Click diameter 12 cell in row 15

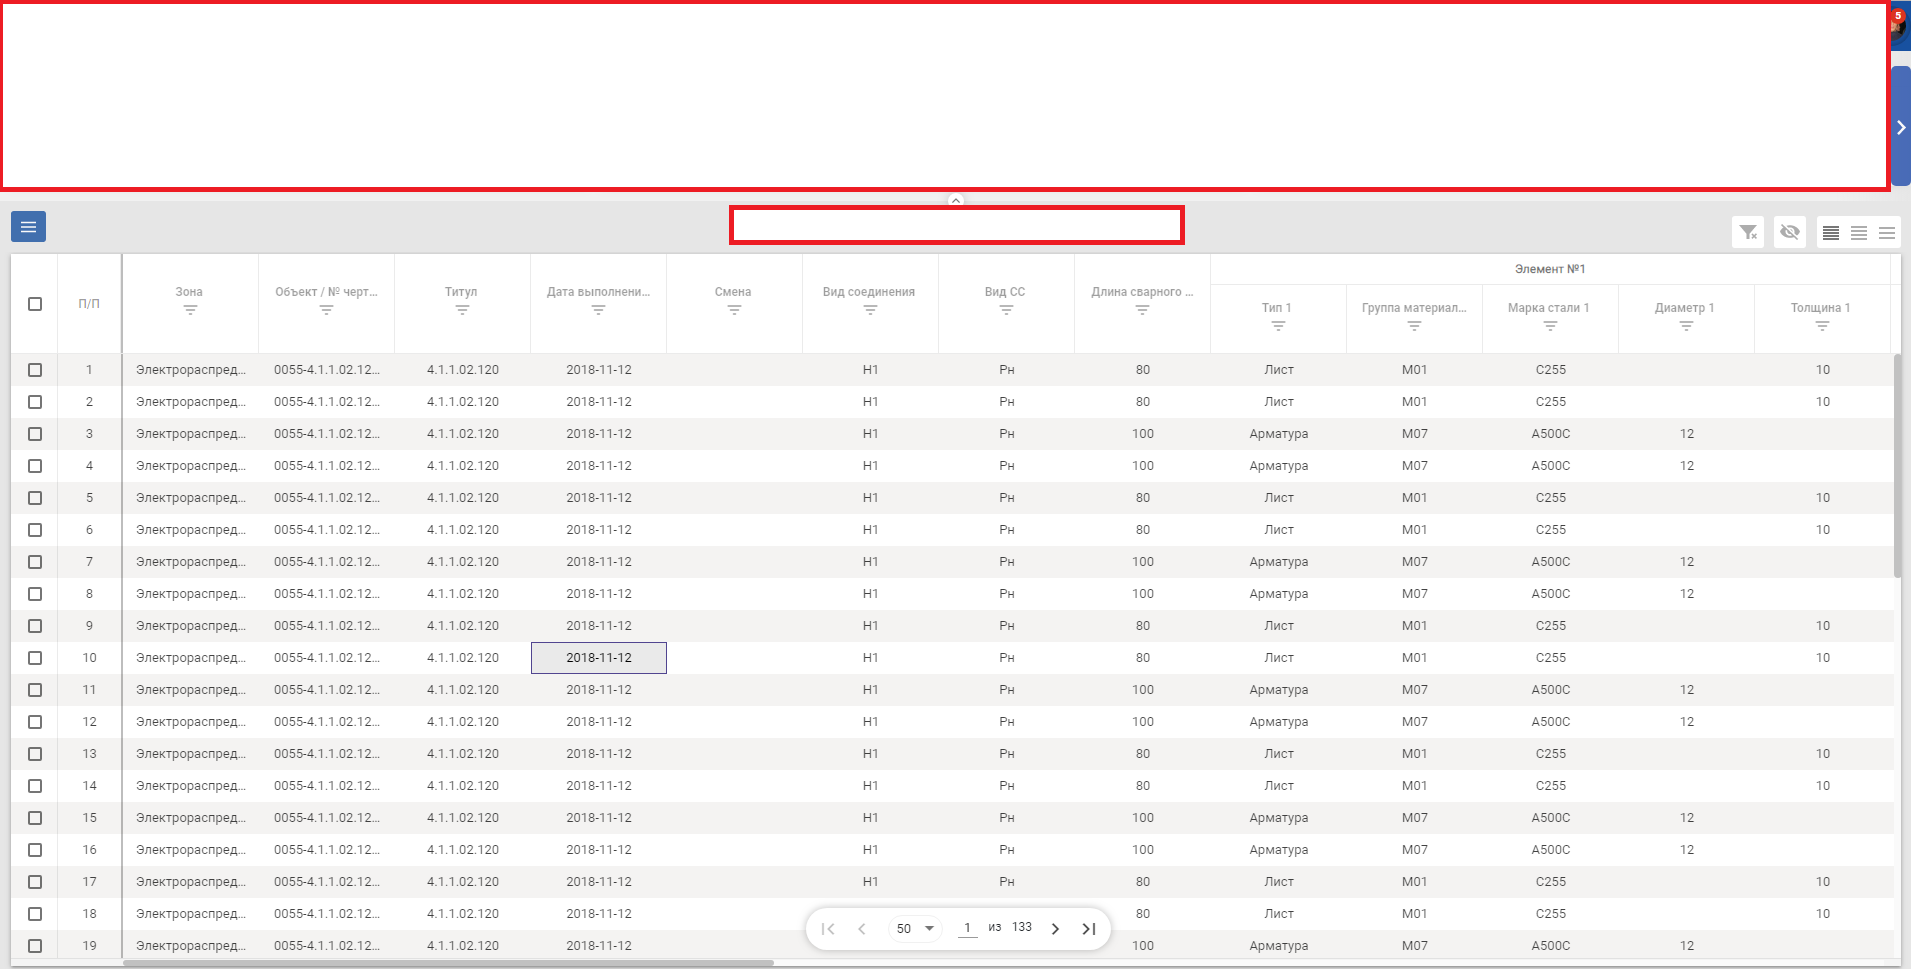tap(1687, 818)
